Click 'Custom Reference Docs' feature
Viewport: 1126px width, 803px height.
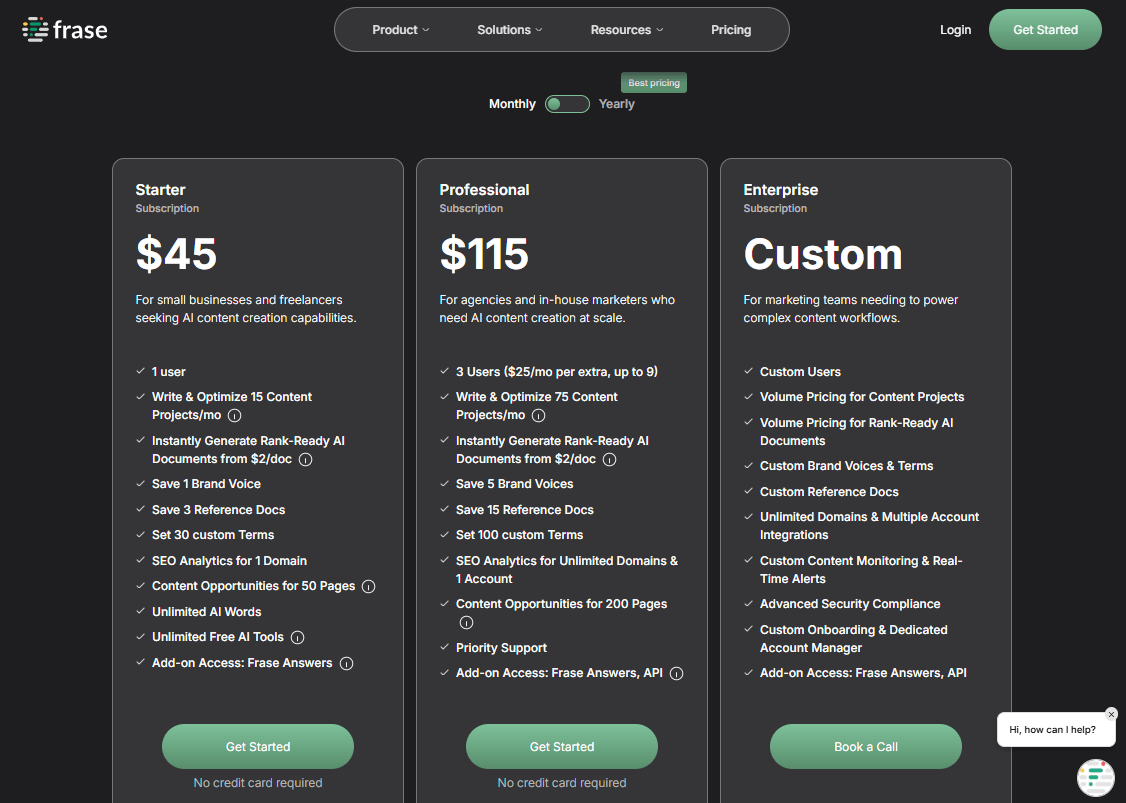click(829, 492)
